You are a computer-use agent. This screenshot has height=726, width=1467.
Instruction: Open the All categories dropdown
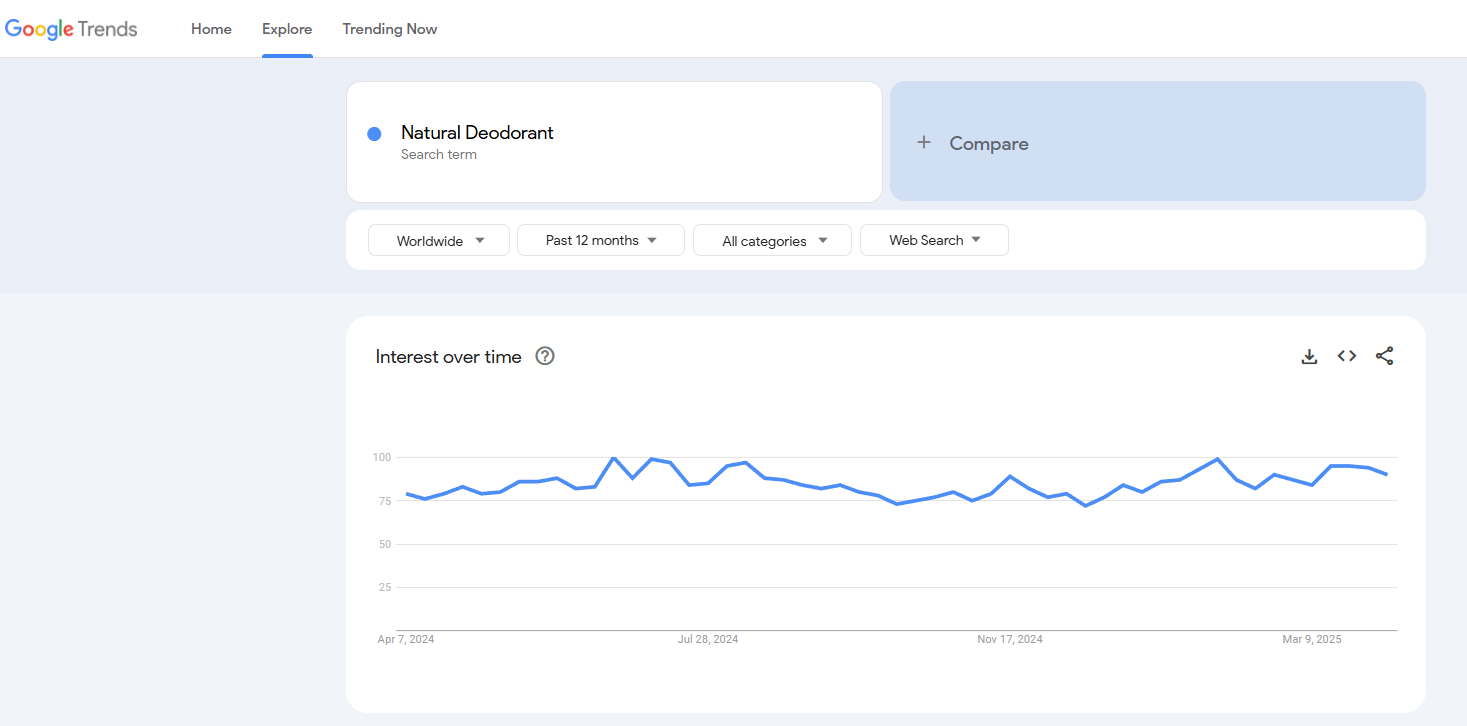click(772, 240)
